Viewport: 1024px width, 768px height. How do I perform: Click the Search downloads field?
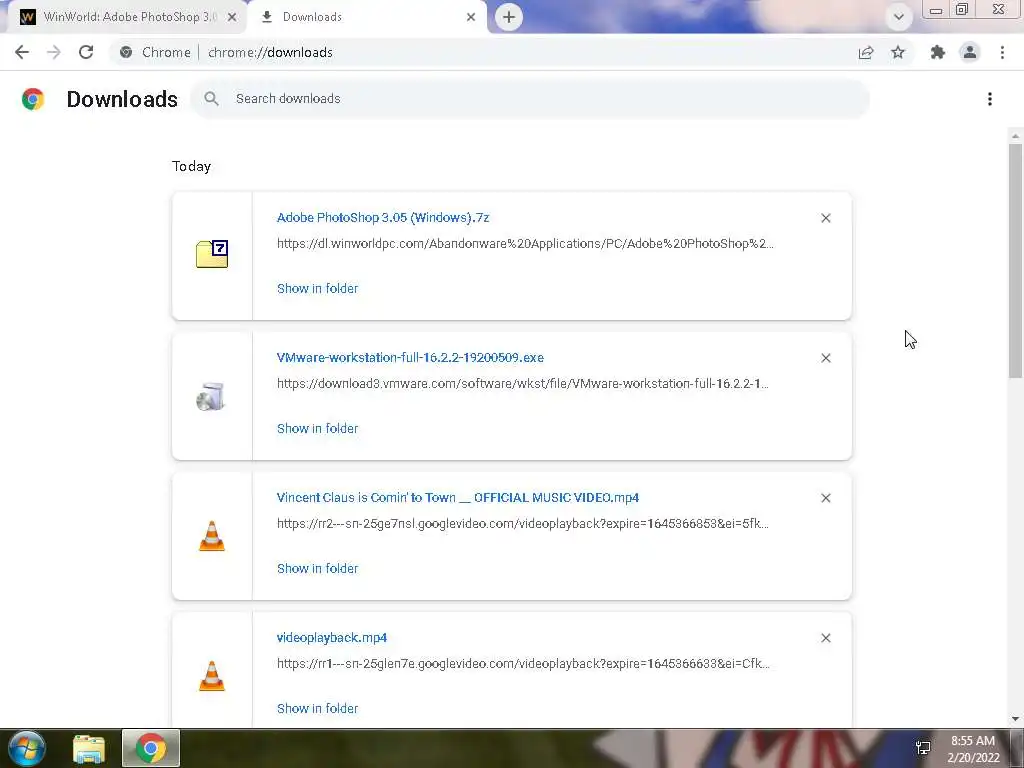coord(530,99)
